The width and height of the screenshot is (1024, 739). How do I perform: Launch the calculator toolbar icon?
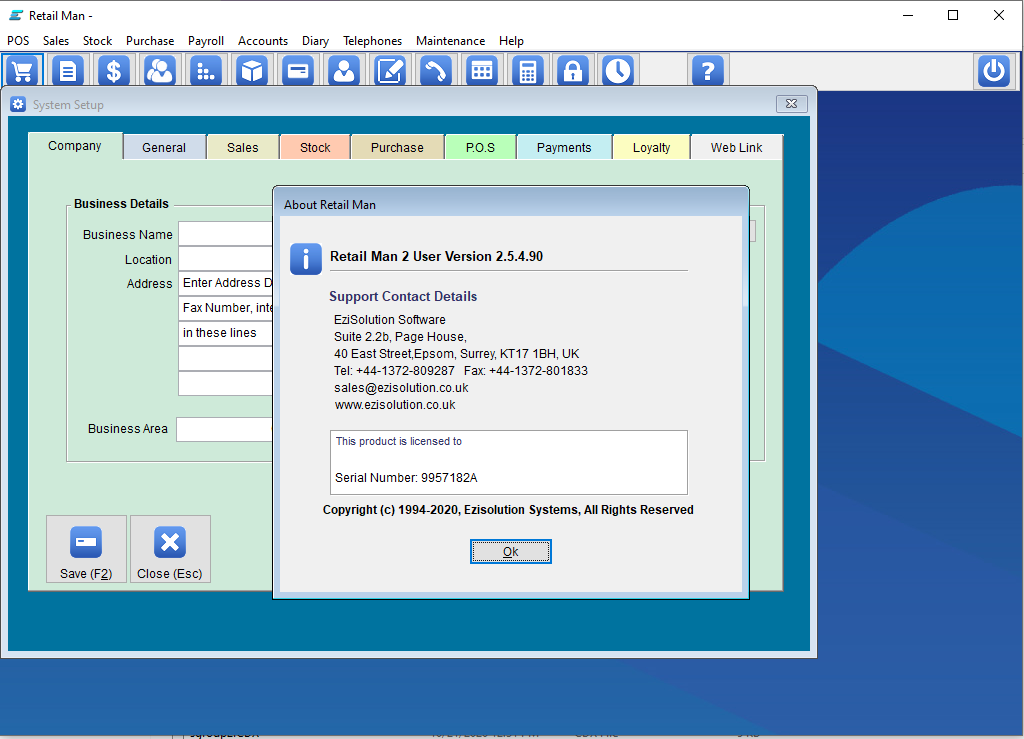pyautogui.click(x=528, y=71)
